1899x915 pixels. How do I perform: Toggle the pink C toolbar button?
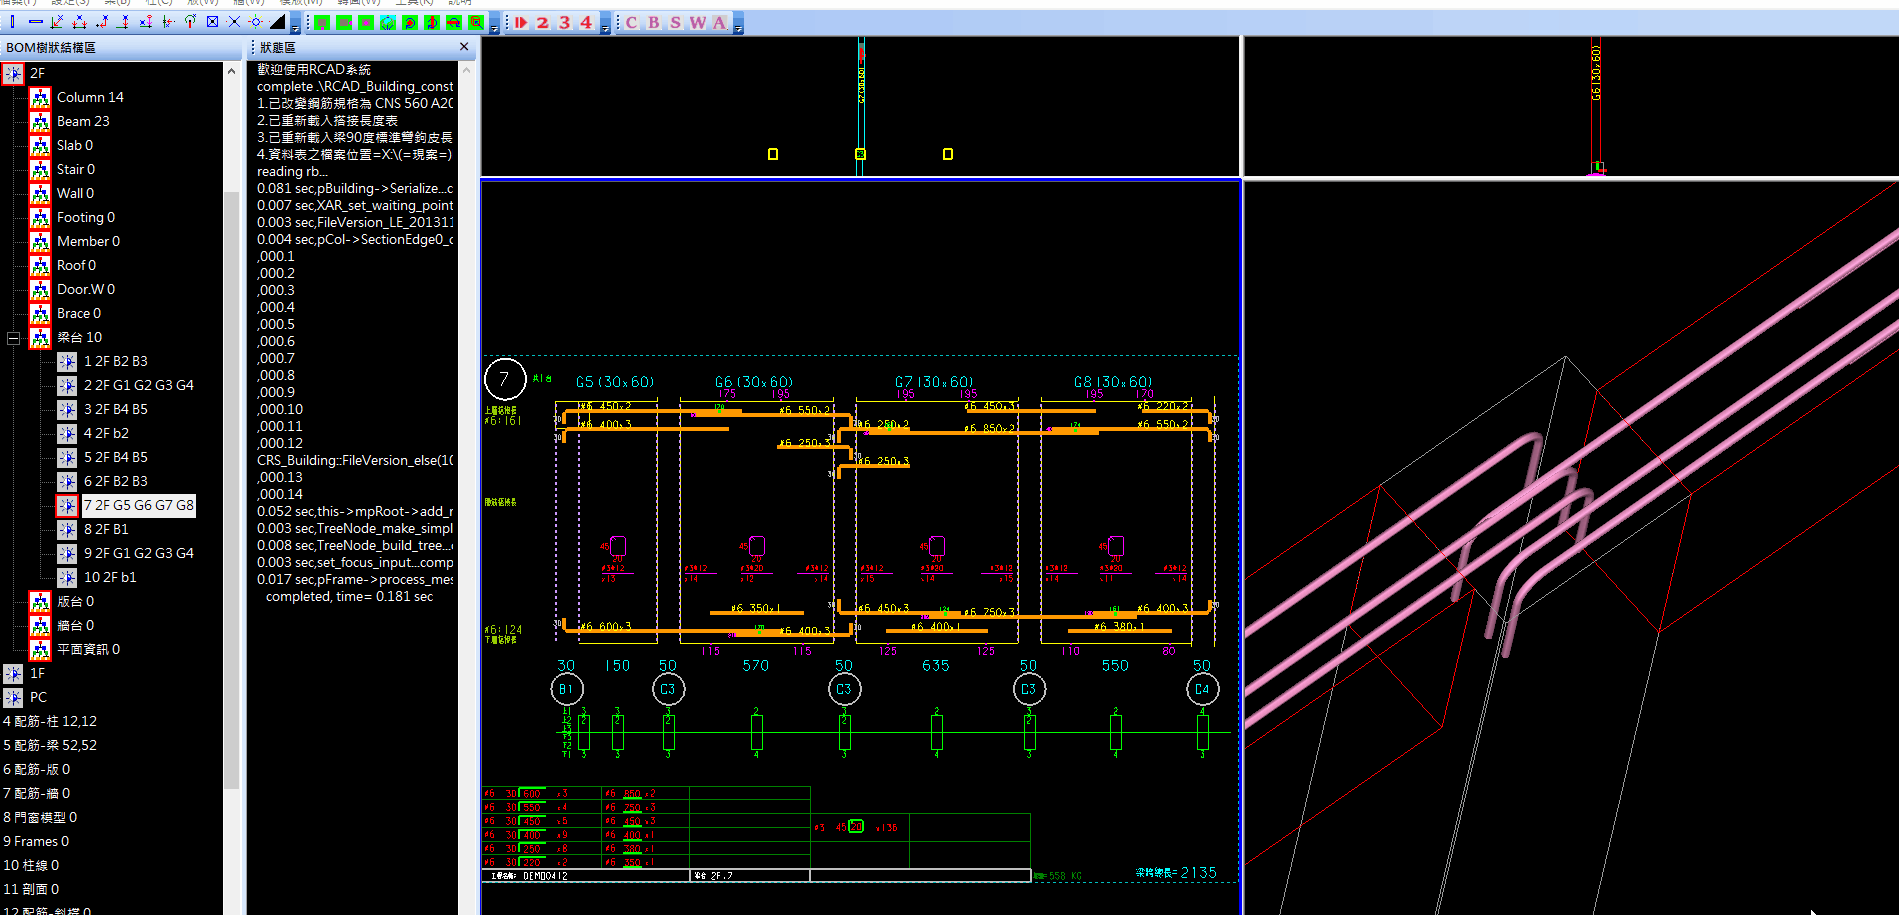[632, 22]
